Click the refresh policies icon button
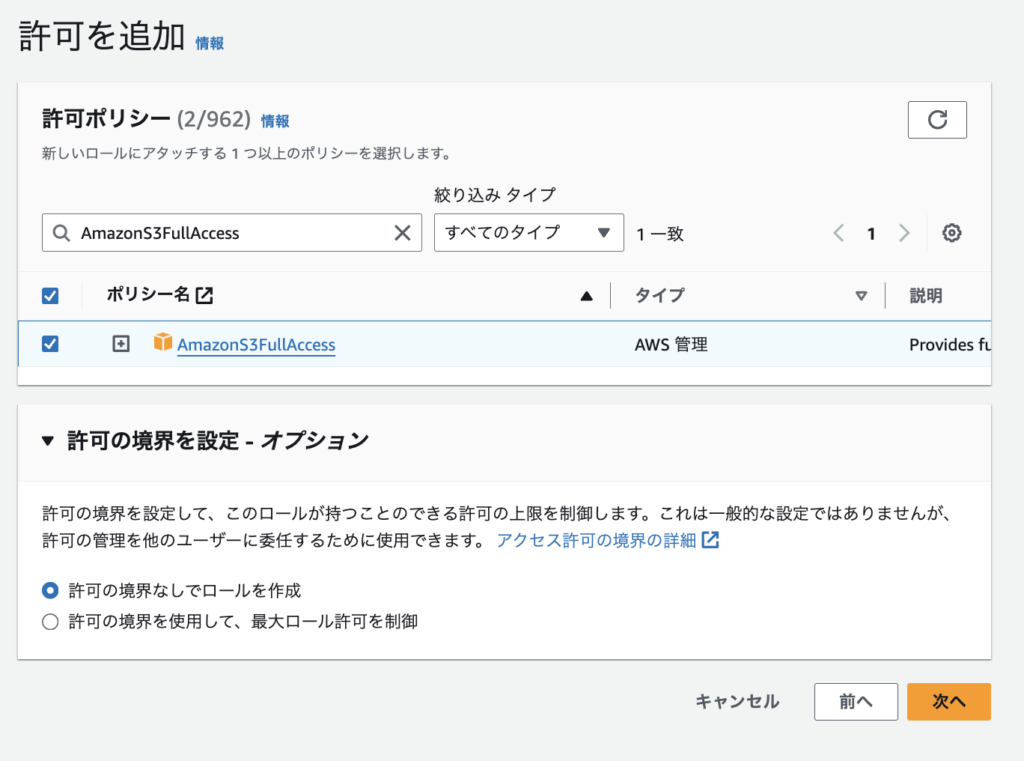 (937, 120)
